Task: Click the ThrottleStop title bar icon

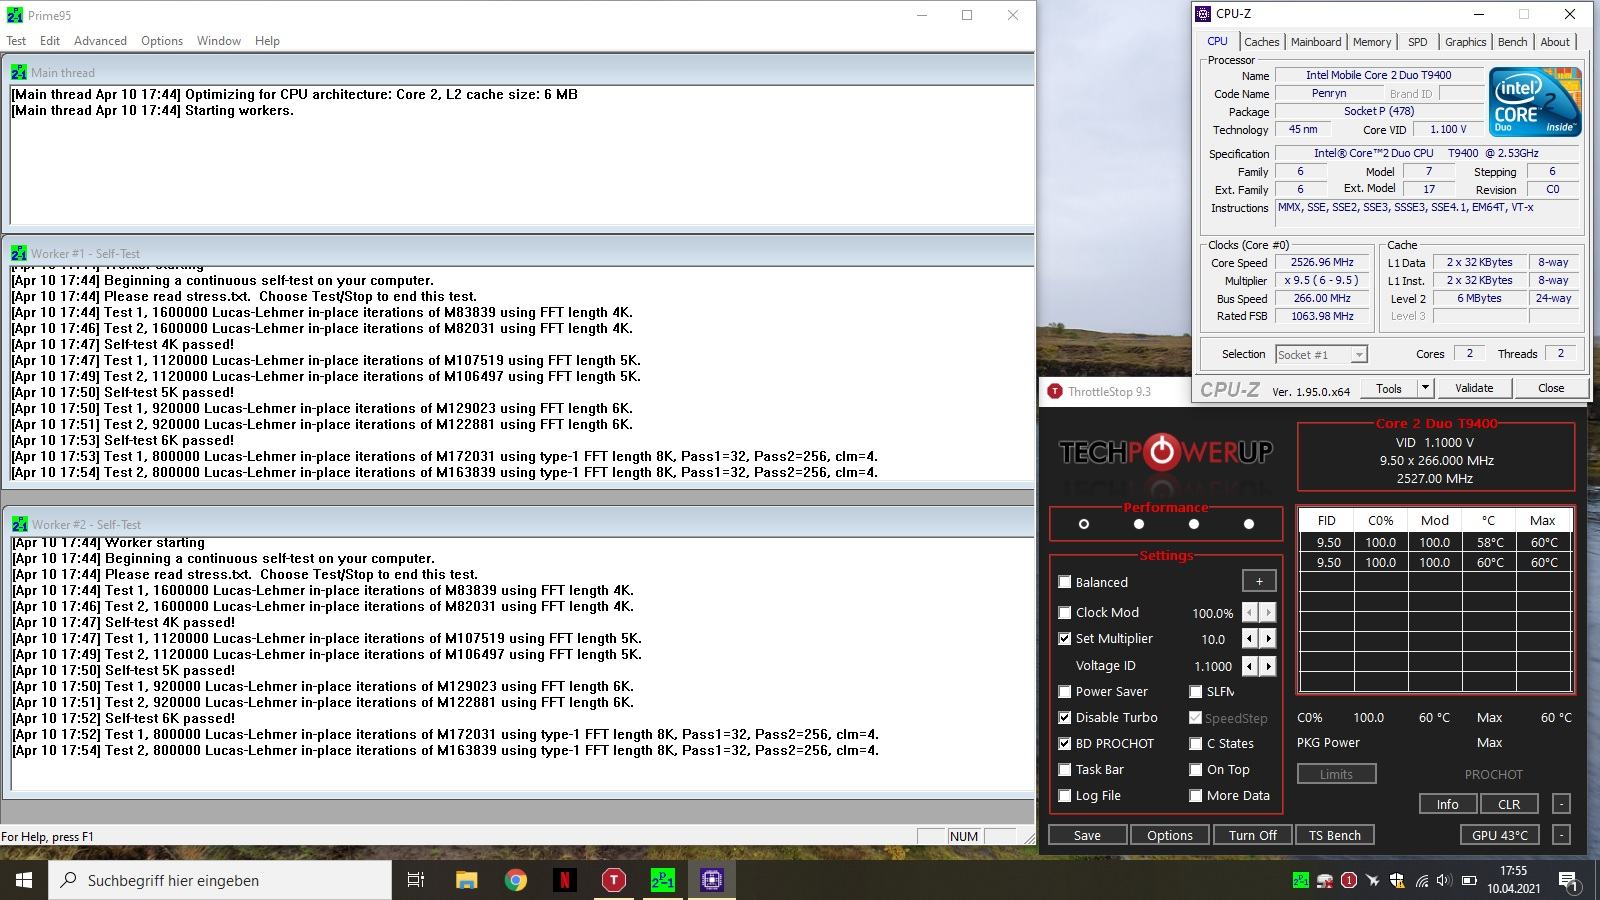Action: (x=1054, y=391)
